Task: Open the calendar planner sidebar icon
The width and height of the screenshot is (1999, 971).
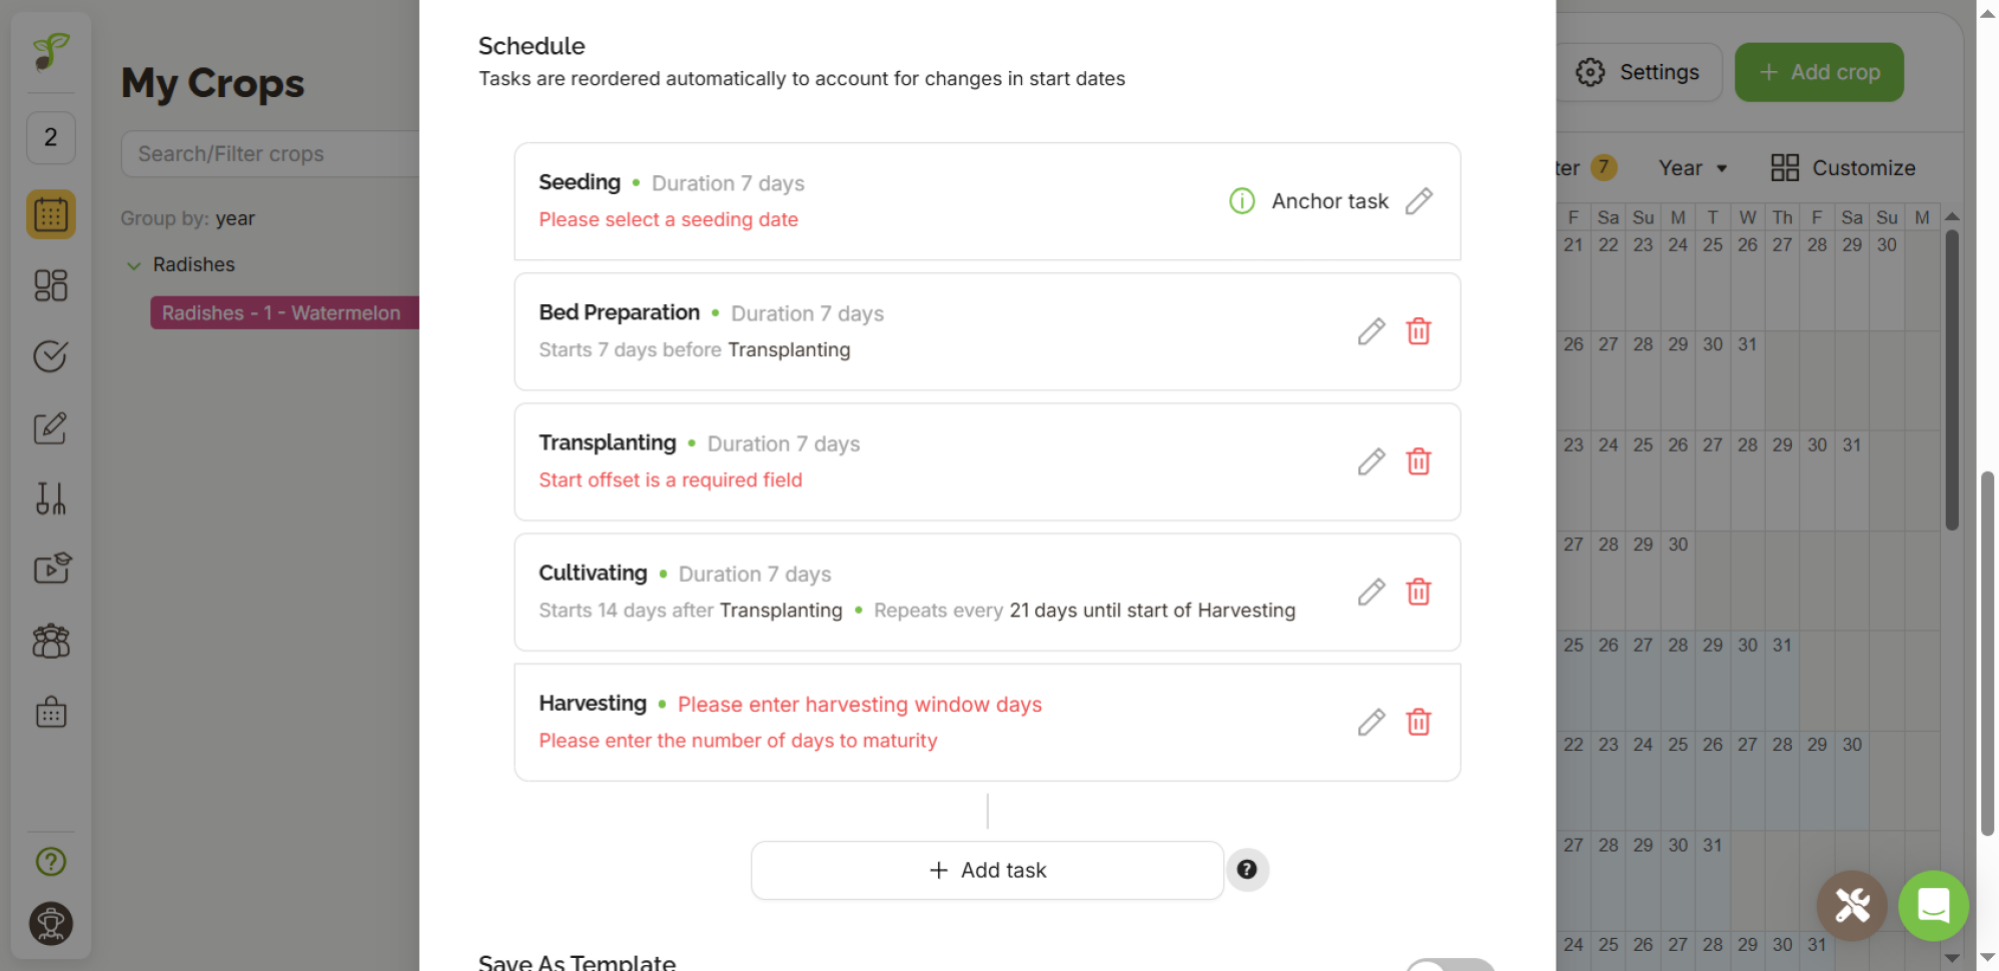Action: [50, 213]
